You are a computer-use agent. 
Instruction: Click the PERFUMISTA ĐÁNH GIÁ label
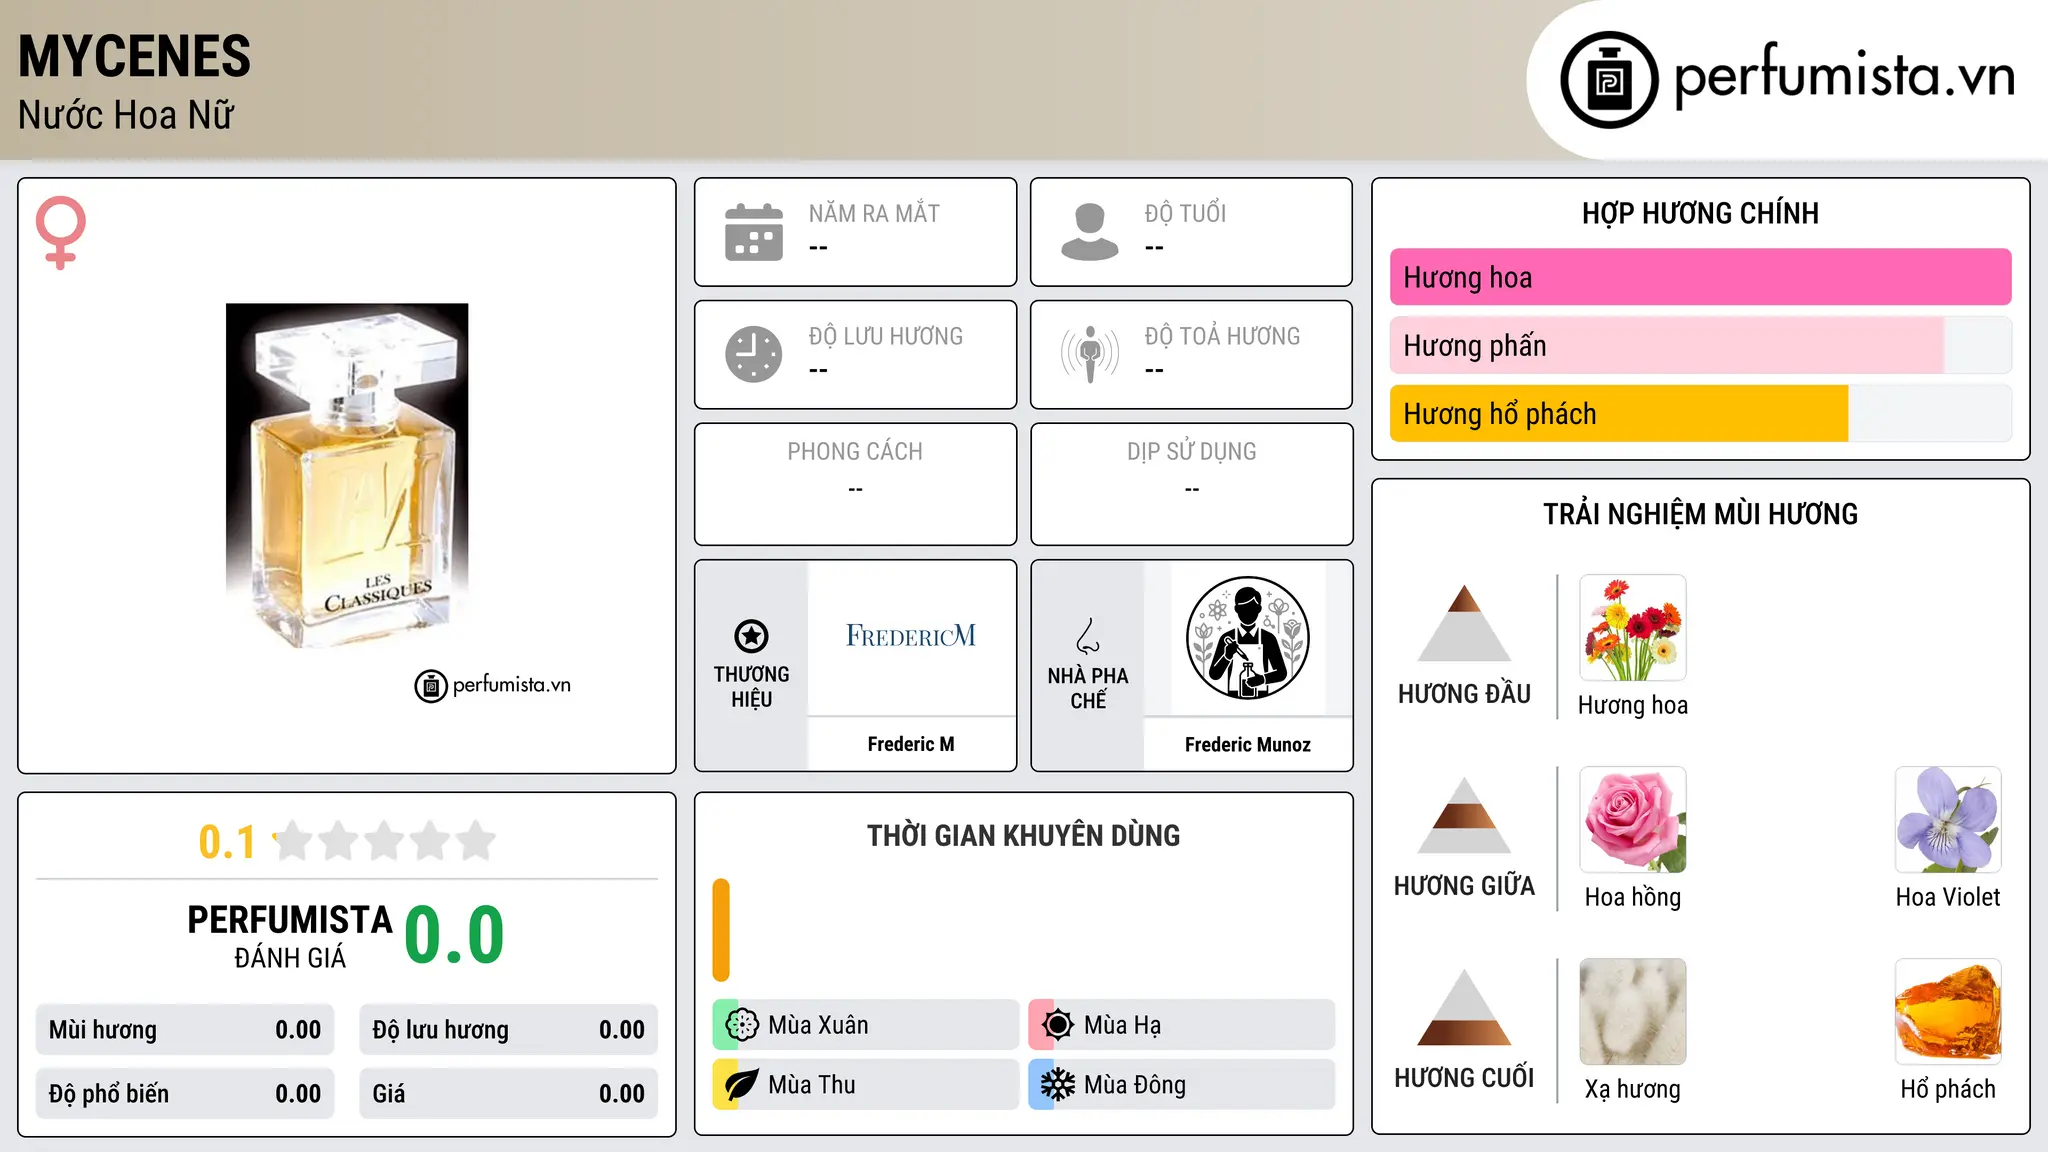(x=290, y=936)
